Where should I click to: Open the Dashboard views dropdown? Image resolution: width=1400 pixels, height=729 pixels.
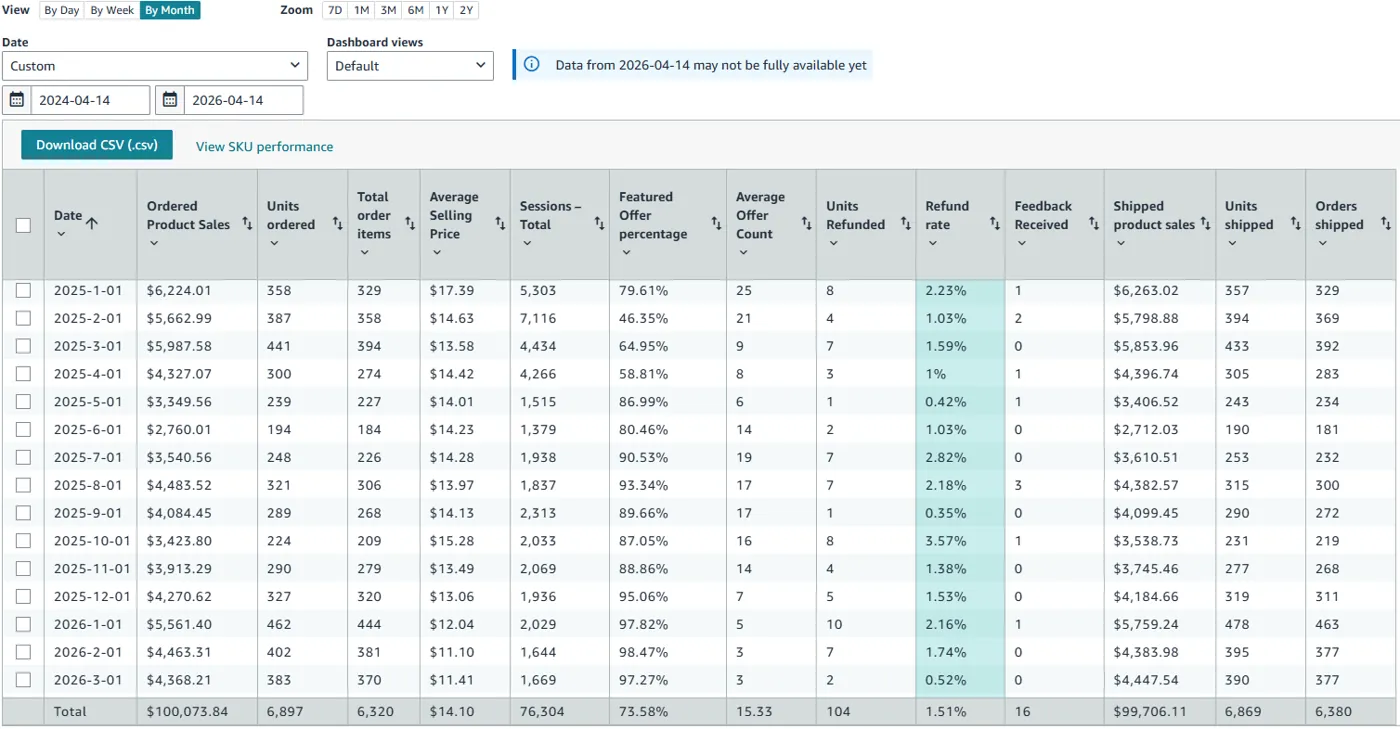[410, 65]
